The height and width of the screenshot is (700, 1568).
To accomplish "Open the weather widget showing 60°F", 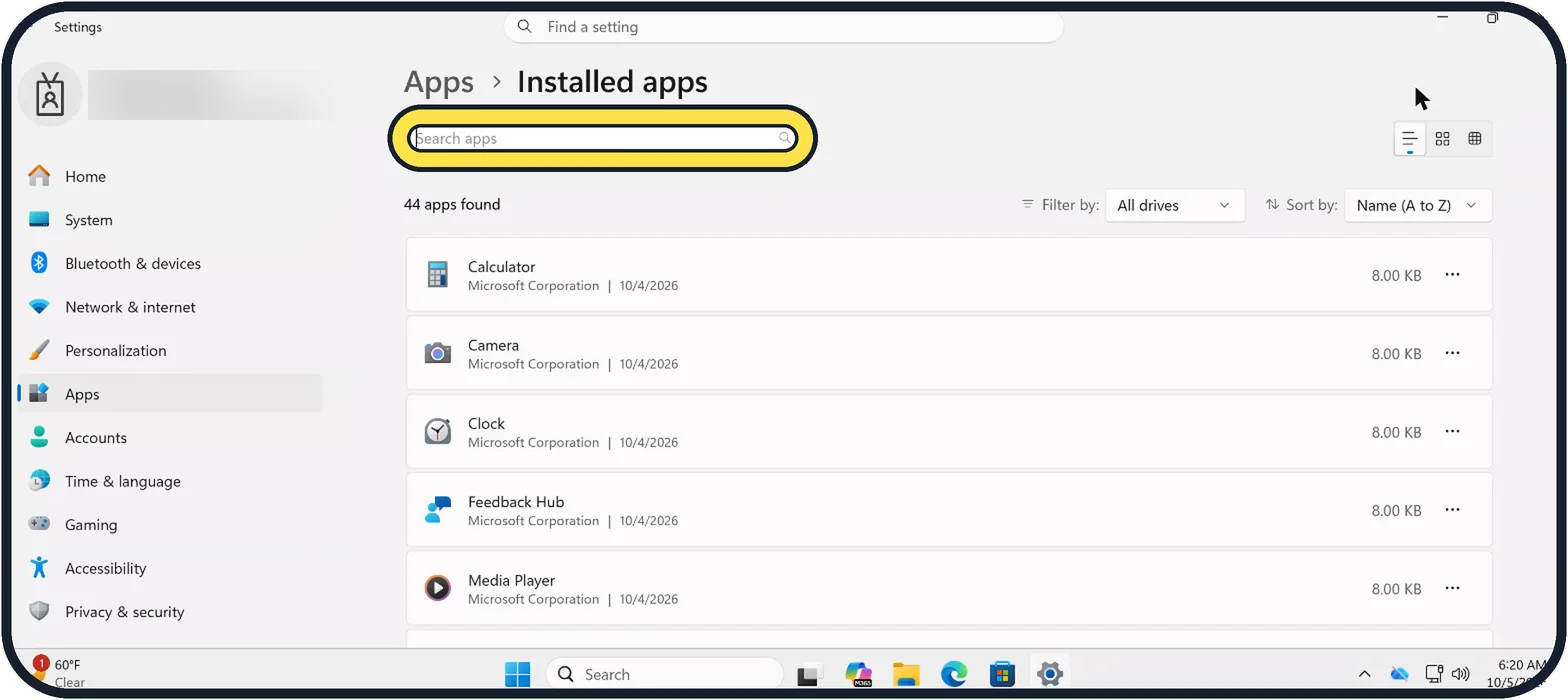I will [x=60, y=673].
